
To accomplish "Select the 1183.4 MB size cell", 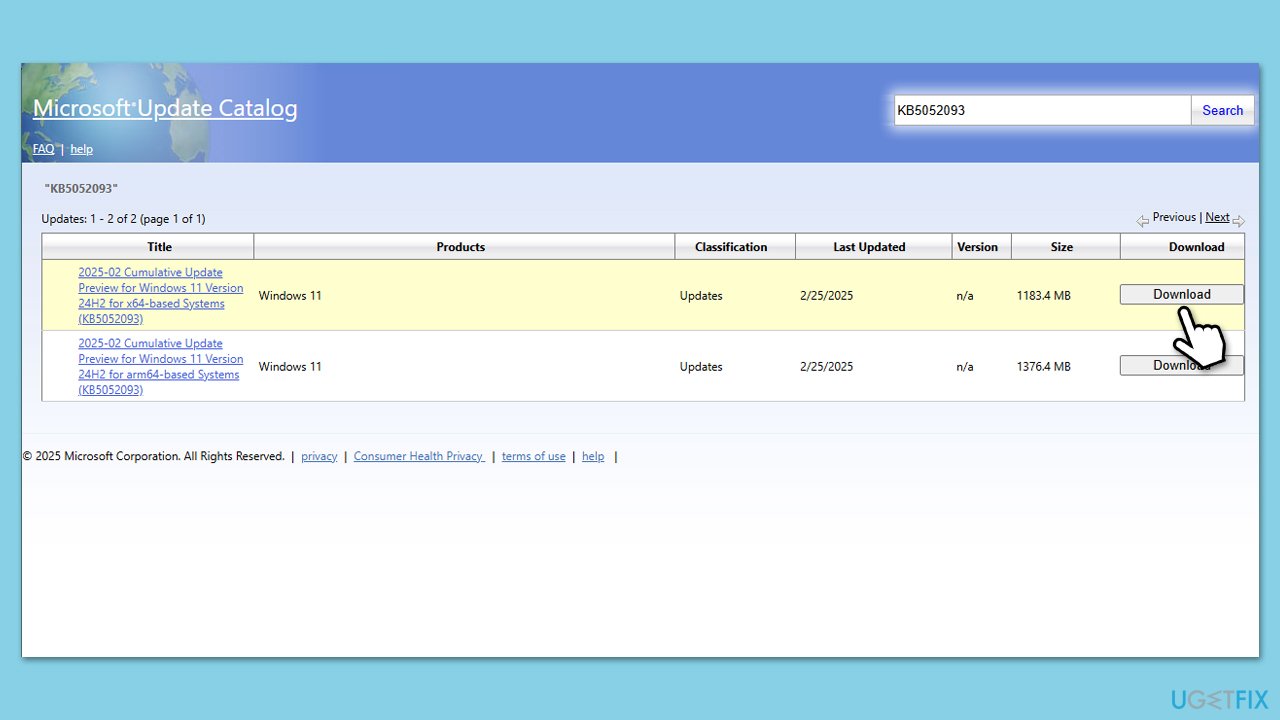I will (x=1043, y=296).
